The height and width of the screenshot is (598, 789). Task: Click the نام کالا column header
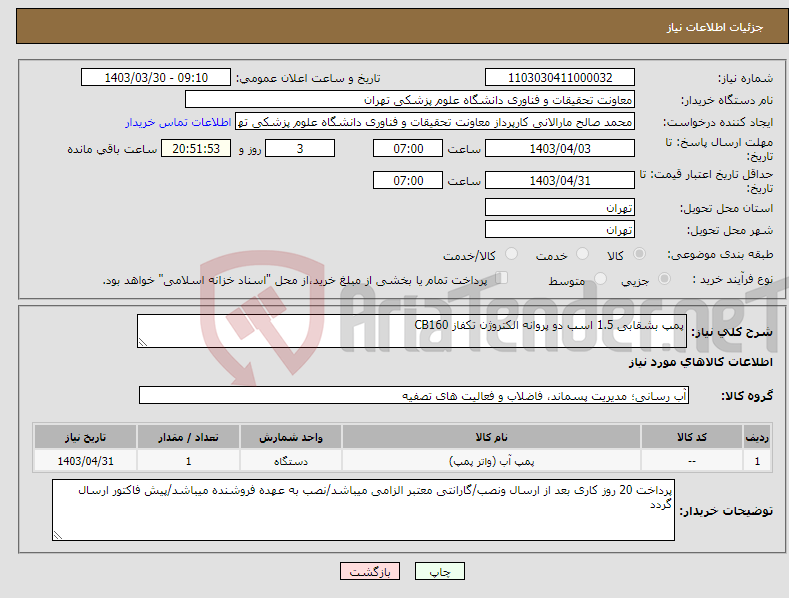(x=491, y=437)
